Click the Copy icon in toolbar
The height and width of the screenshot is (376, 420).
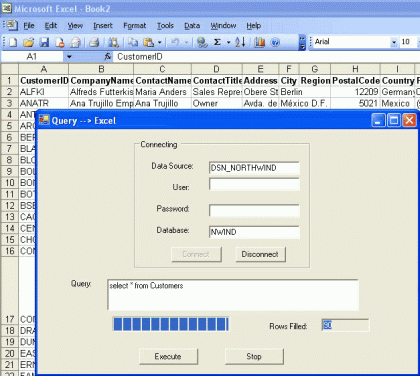133,42
